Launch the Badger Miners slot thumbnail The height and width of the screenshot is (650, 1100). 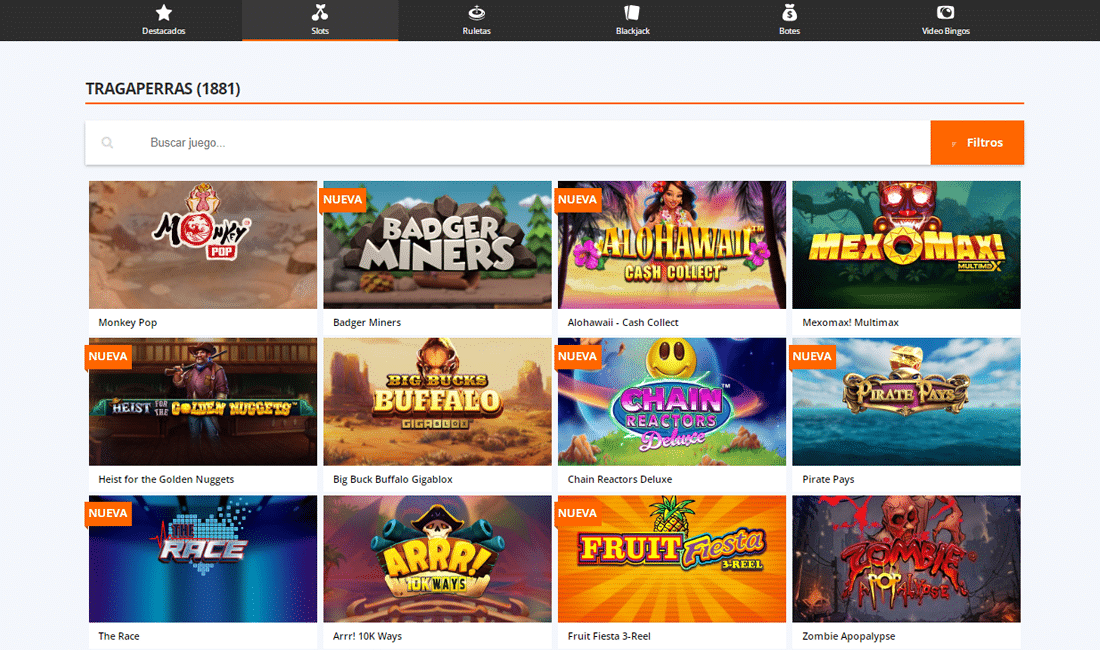click(x=437, y=245)
